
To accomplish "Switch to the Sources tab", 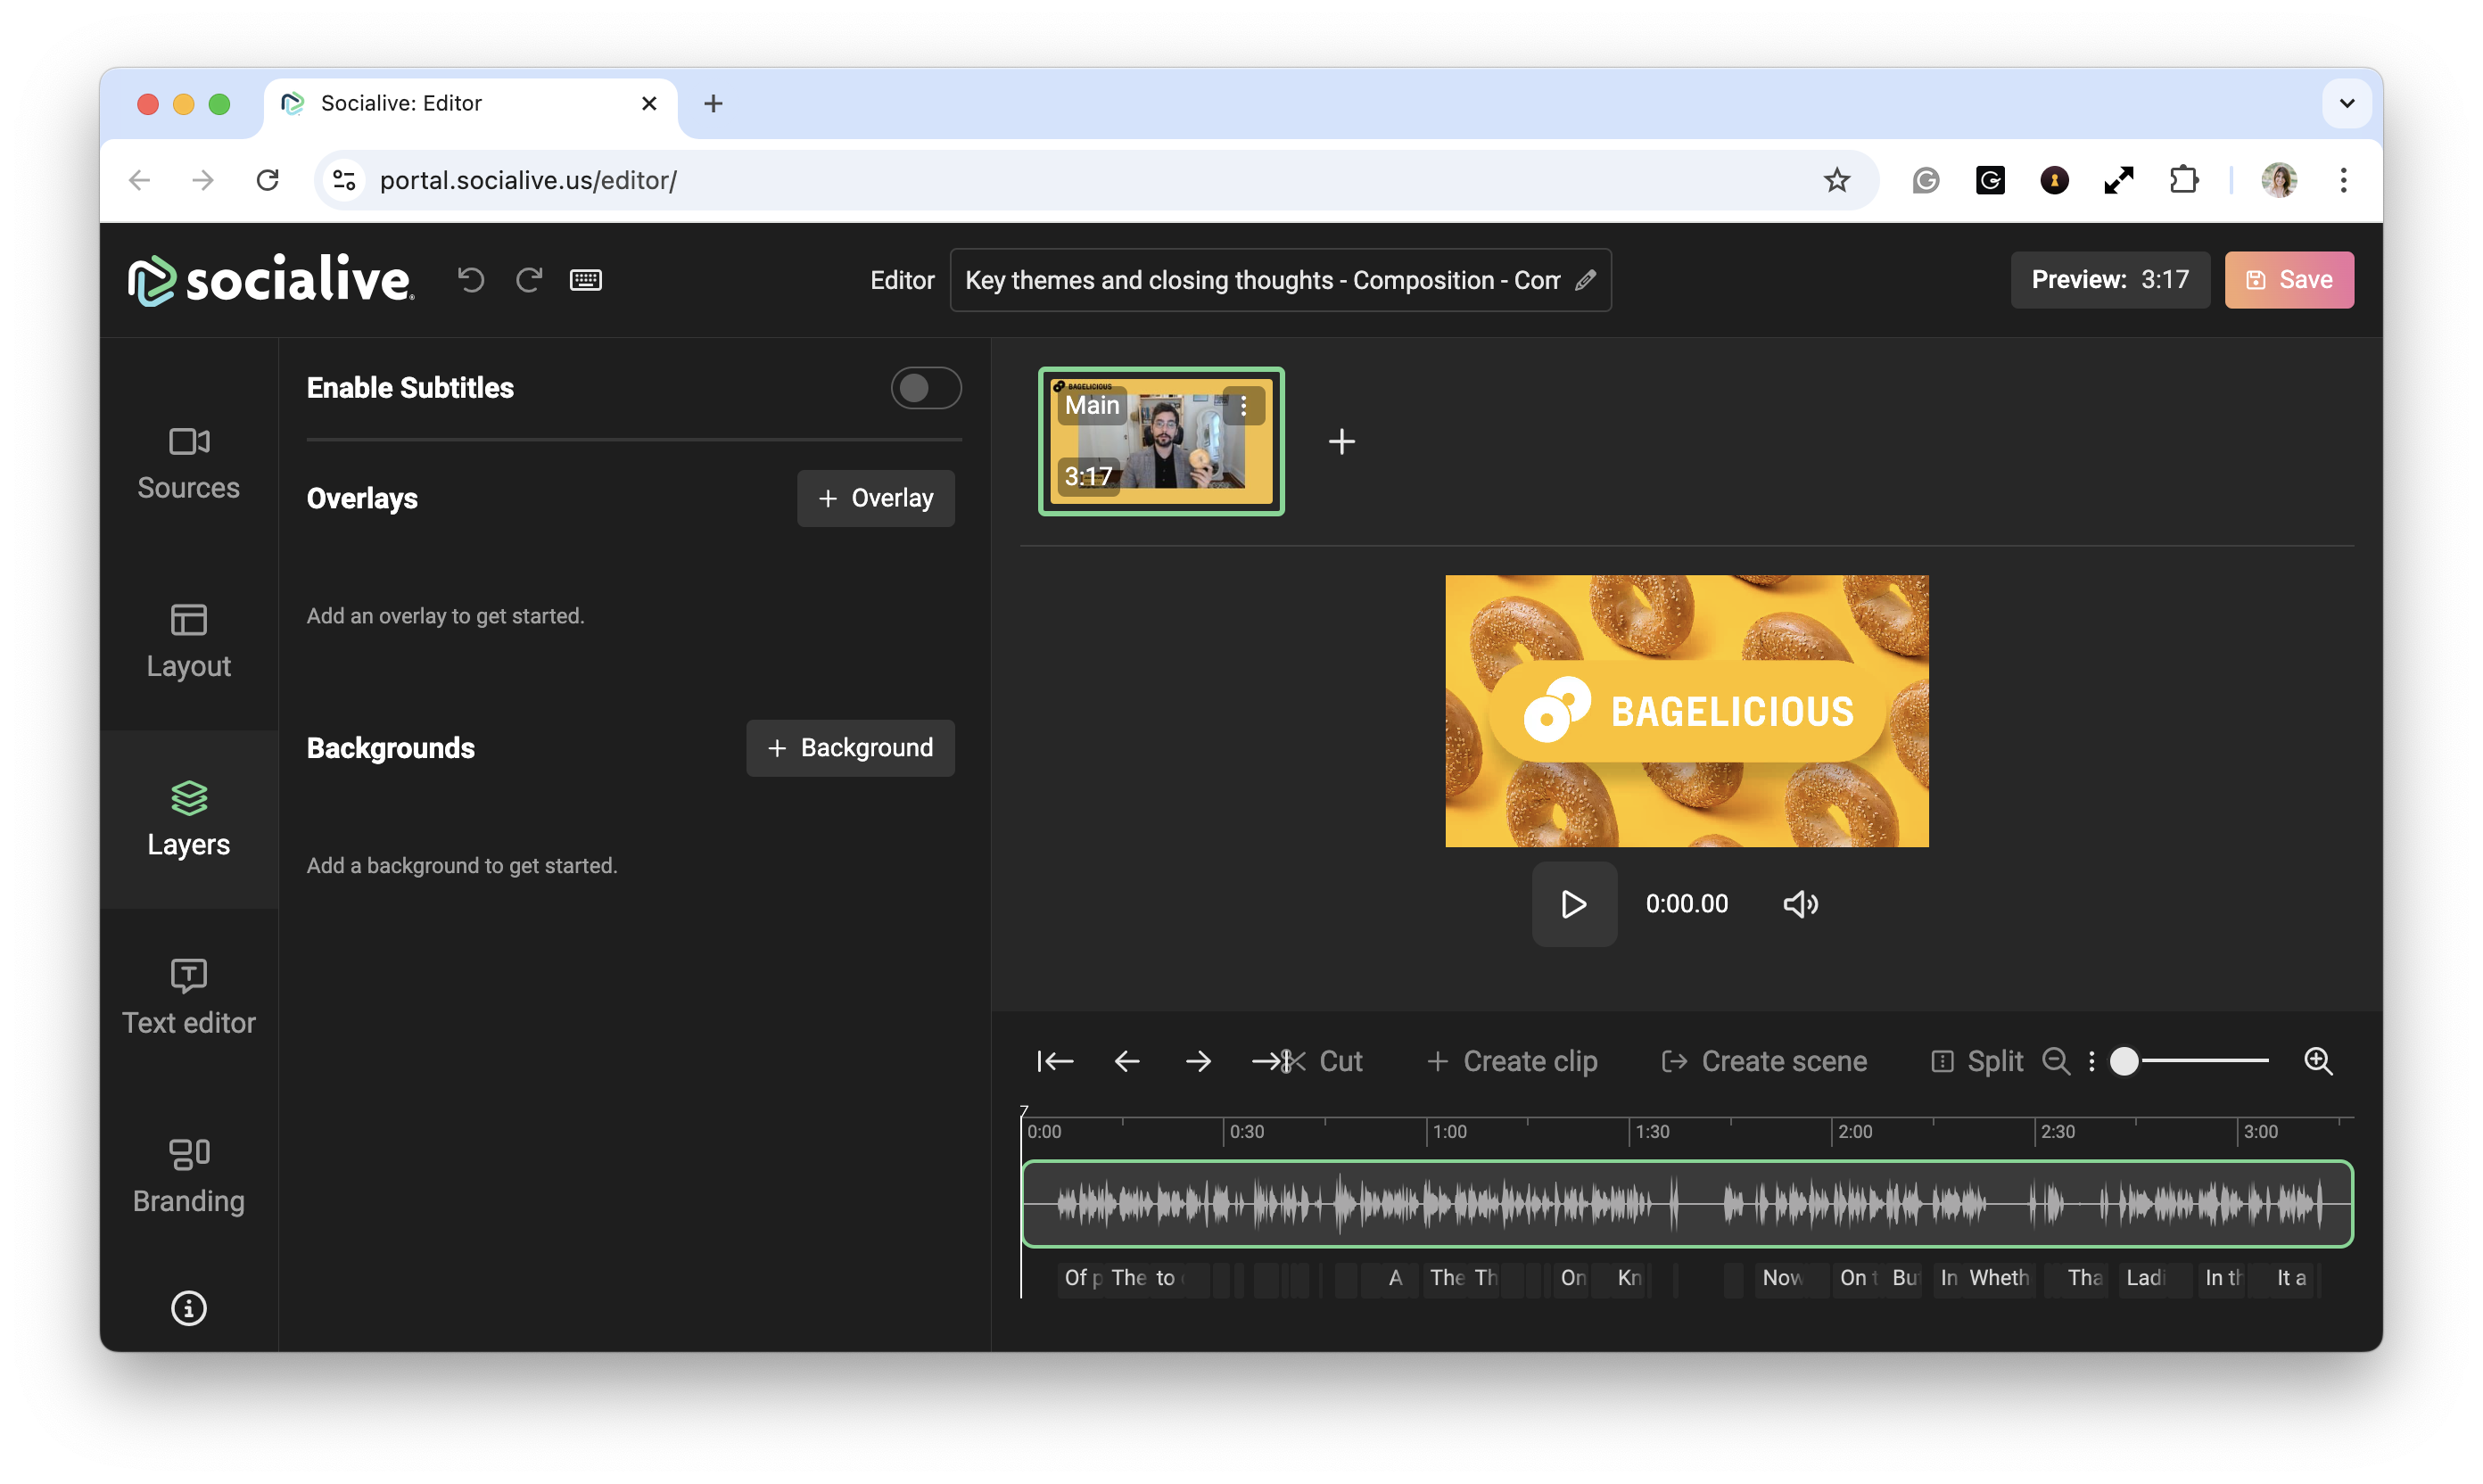I will (188, 464).
